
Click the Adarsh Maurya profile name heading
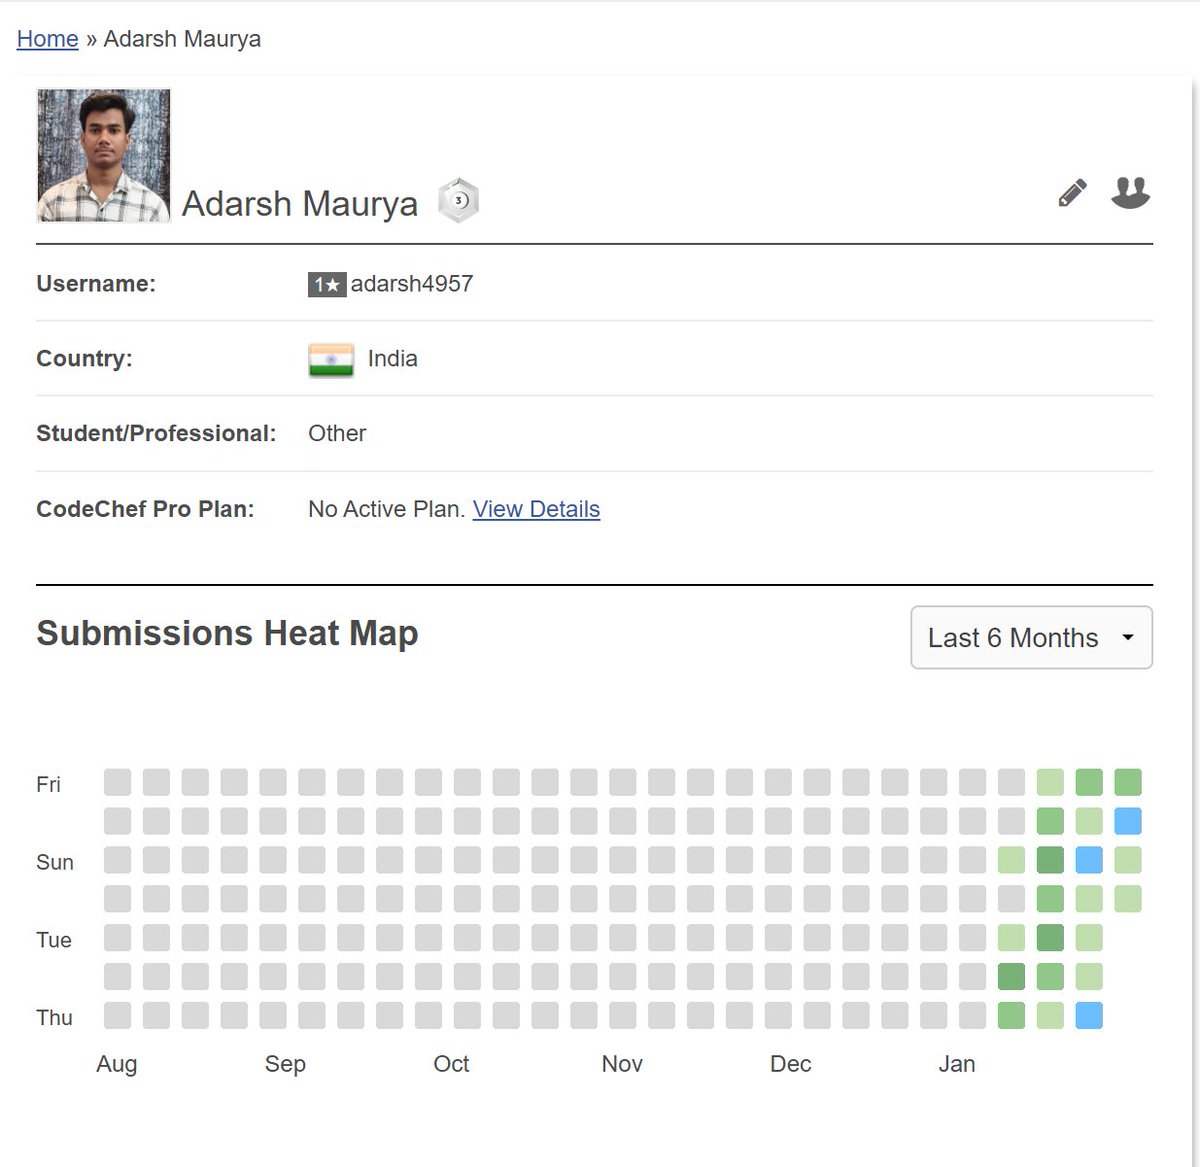[300, 203]
